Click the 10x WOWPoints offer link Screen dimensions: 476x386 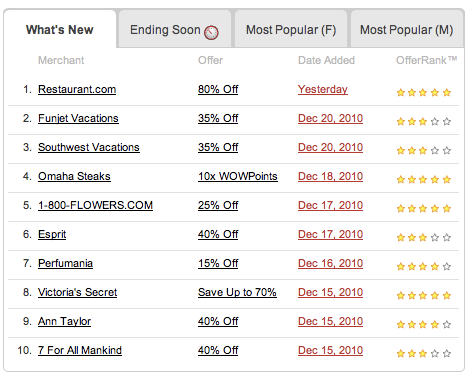(x=238, y=176)
